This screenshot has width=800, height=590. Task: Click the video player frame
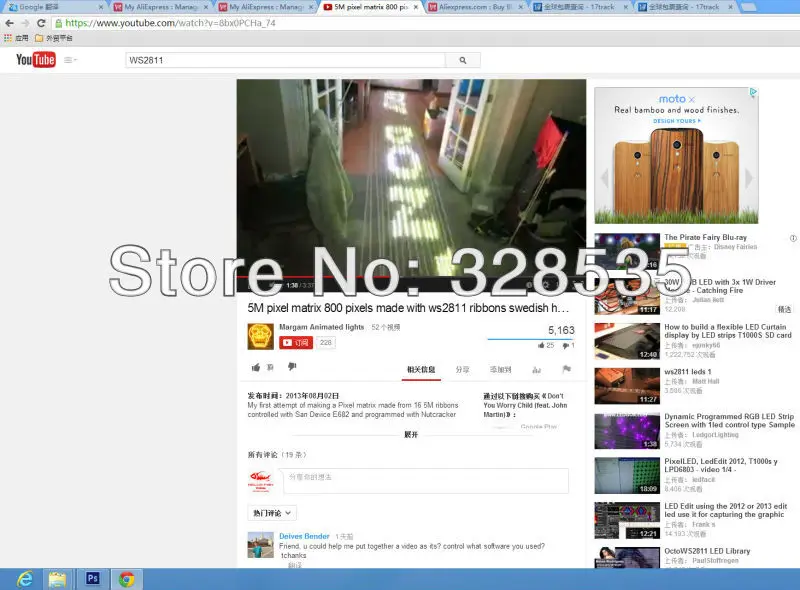[x=411, y=179]
